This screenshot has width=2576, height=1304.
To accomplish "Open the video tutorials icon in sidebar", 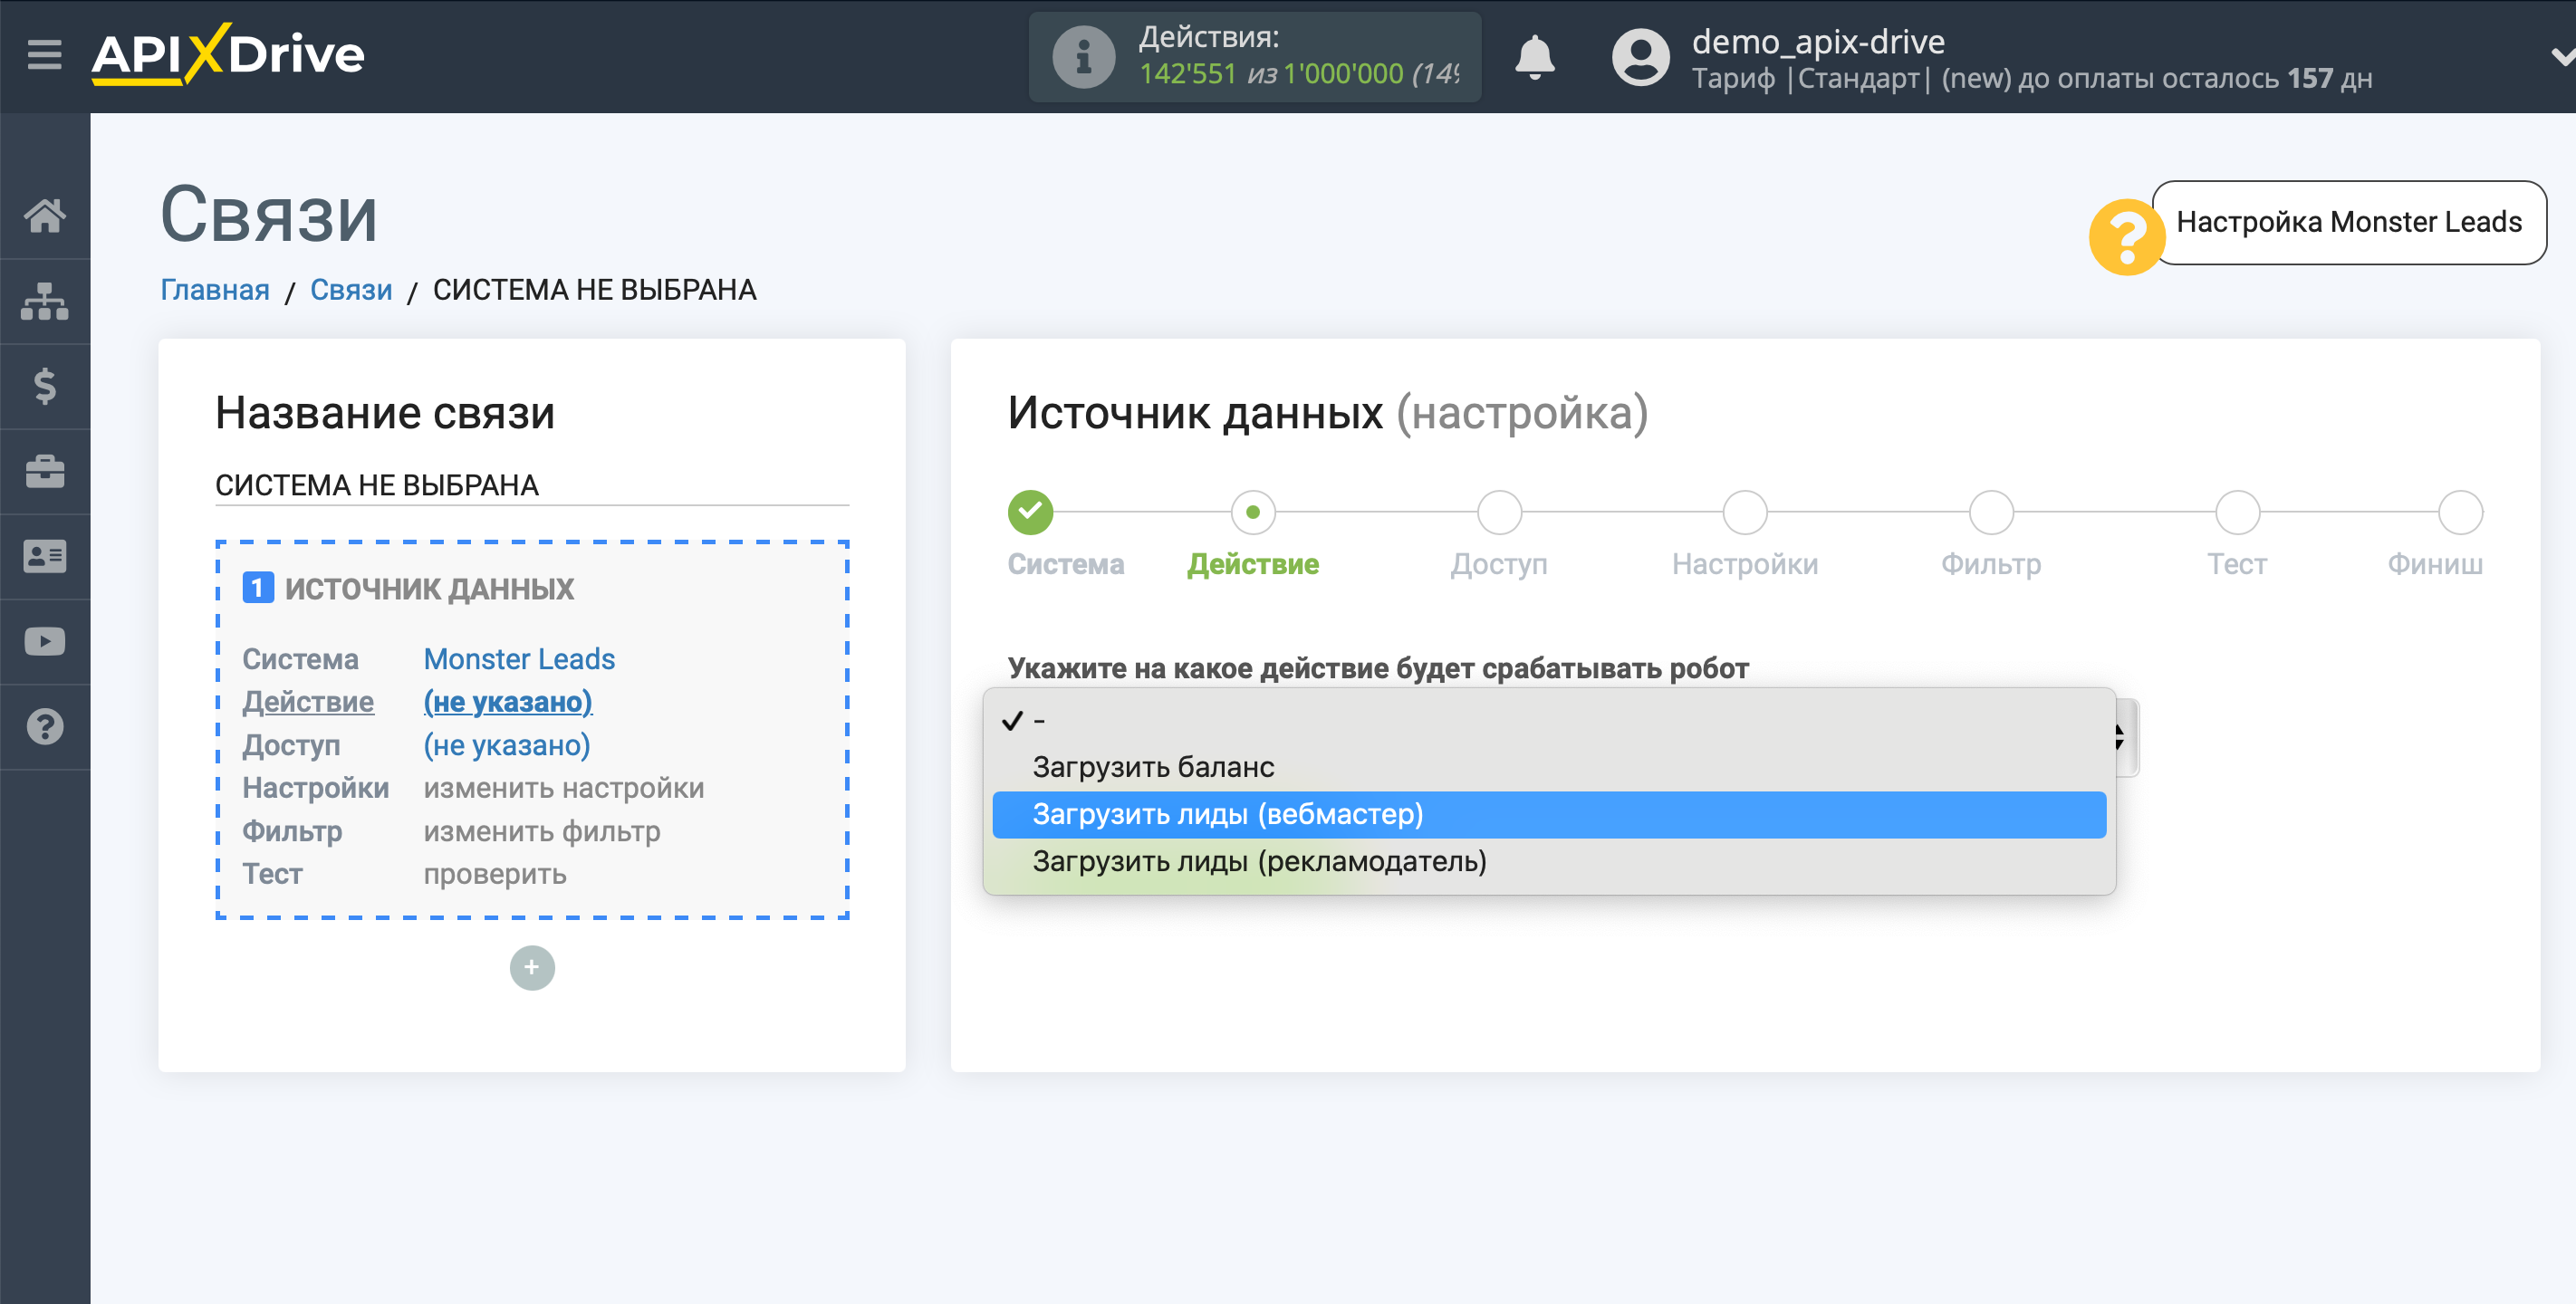I will pyautogui.click(x=45, y=641).
